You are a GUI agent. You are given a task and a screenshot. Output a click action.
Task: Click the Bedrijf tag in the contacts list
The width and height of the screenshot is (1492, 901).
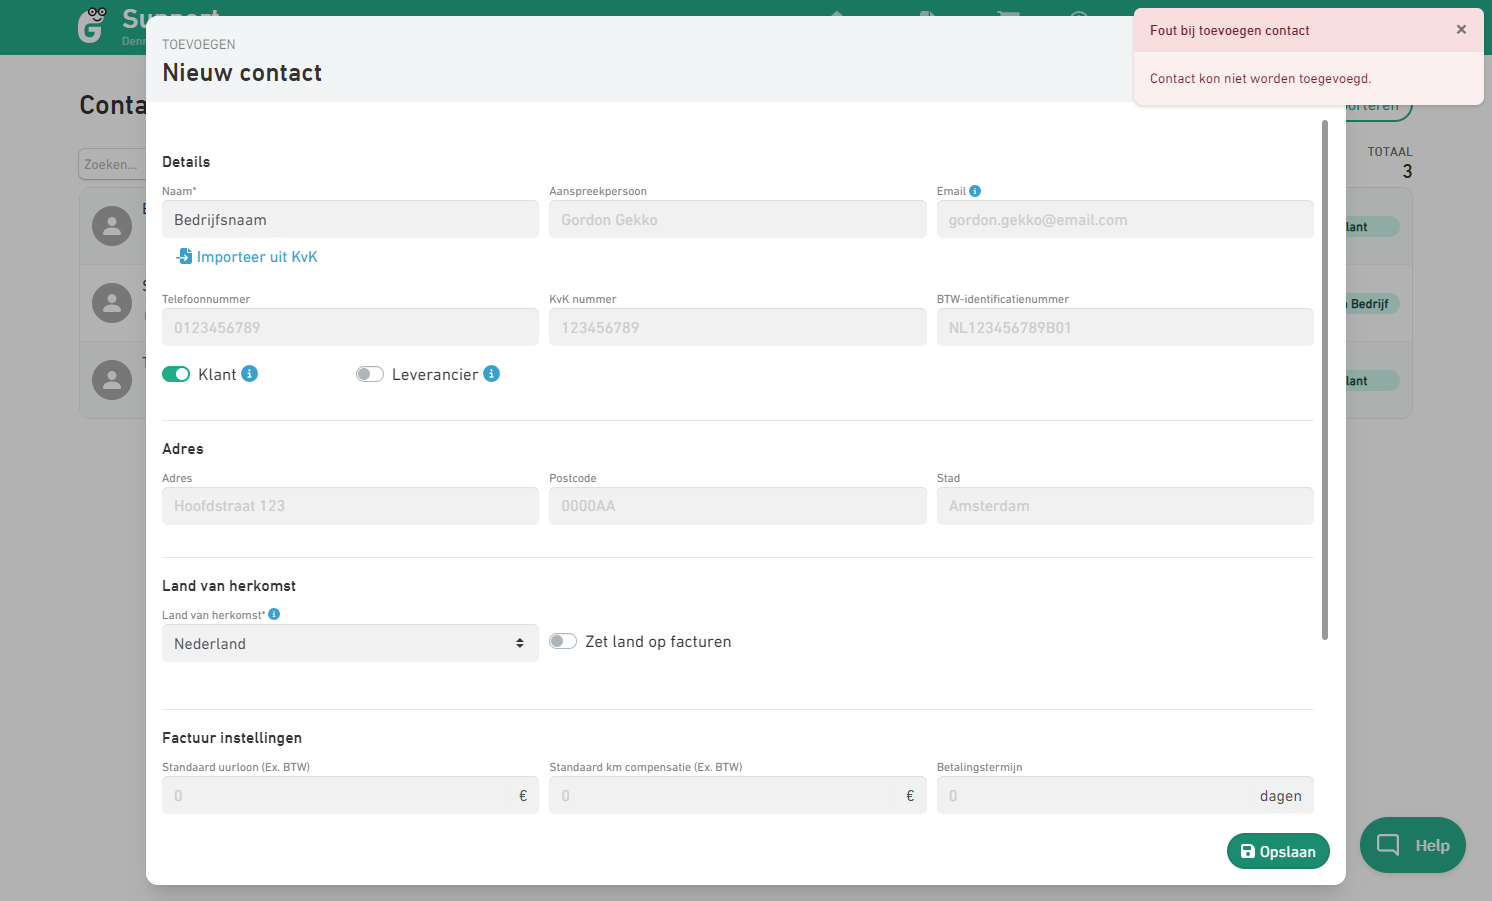1371,304
